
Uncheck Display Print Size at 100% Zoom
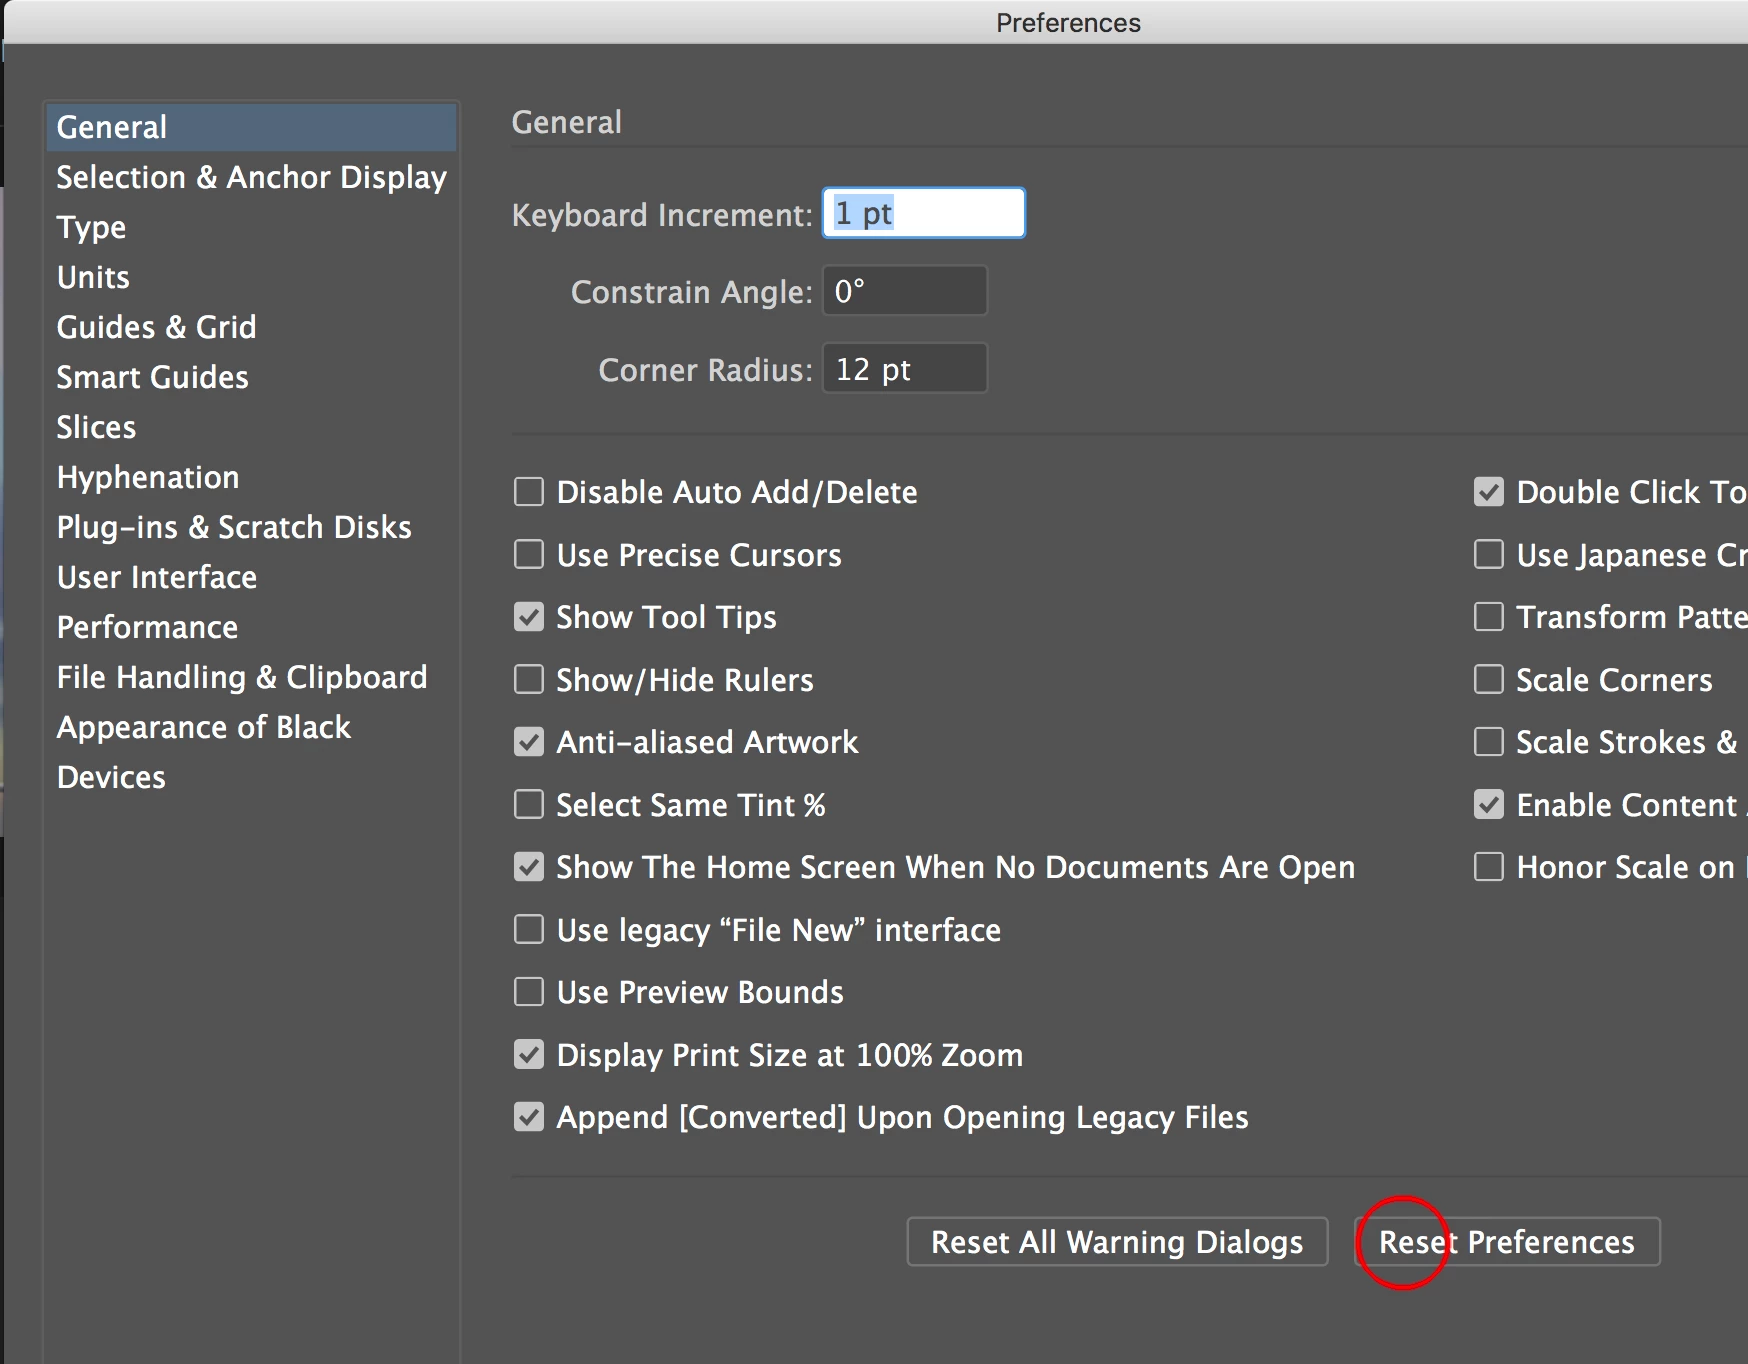coord(529,1055)
